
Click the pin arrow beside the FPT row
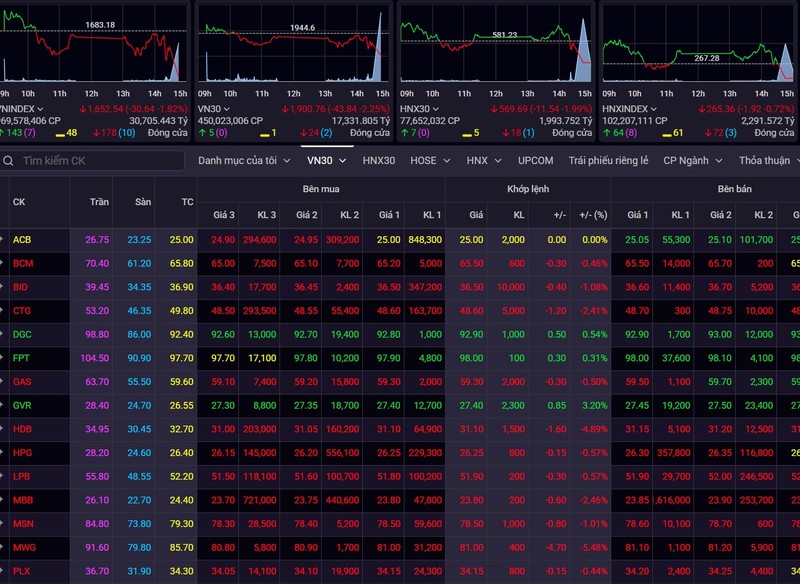pos(3,358)
